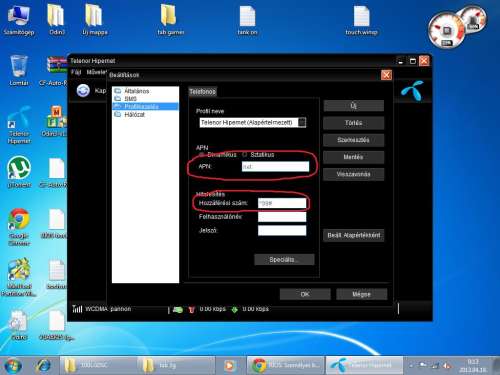Viewport: 500px width, 375px height.
Task: Open the MiniTool Partition Wizard icon
Action: coord(19,277)
